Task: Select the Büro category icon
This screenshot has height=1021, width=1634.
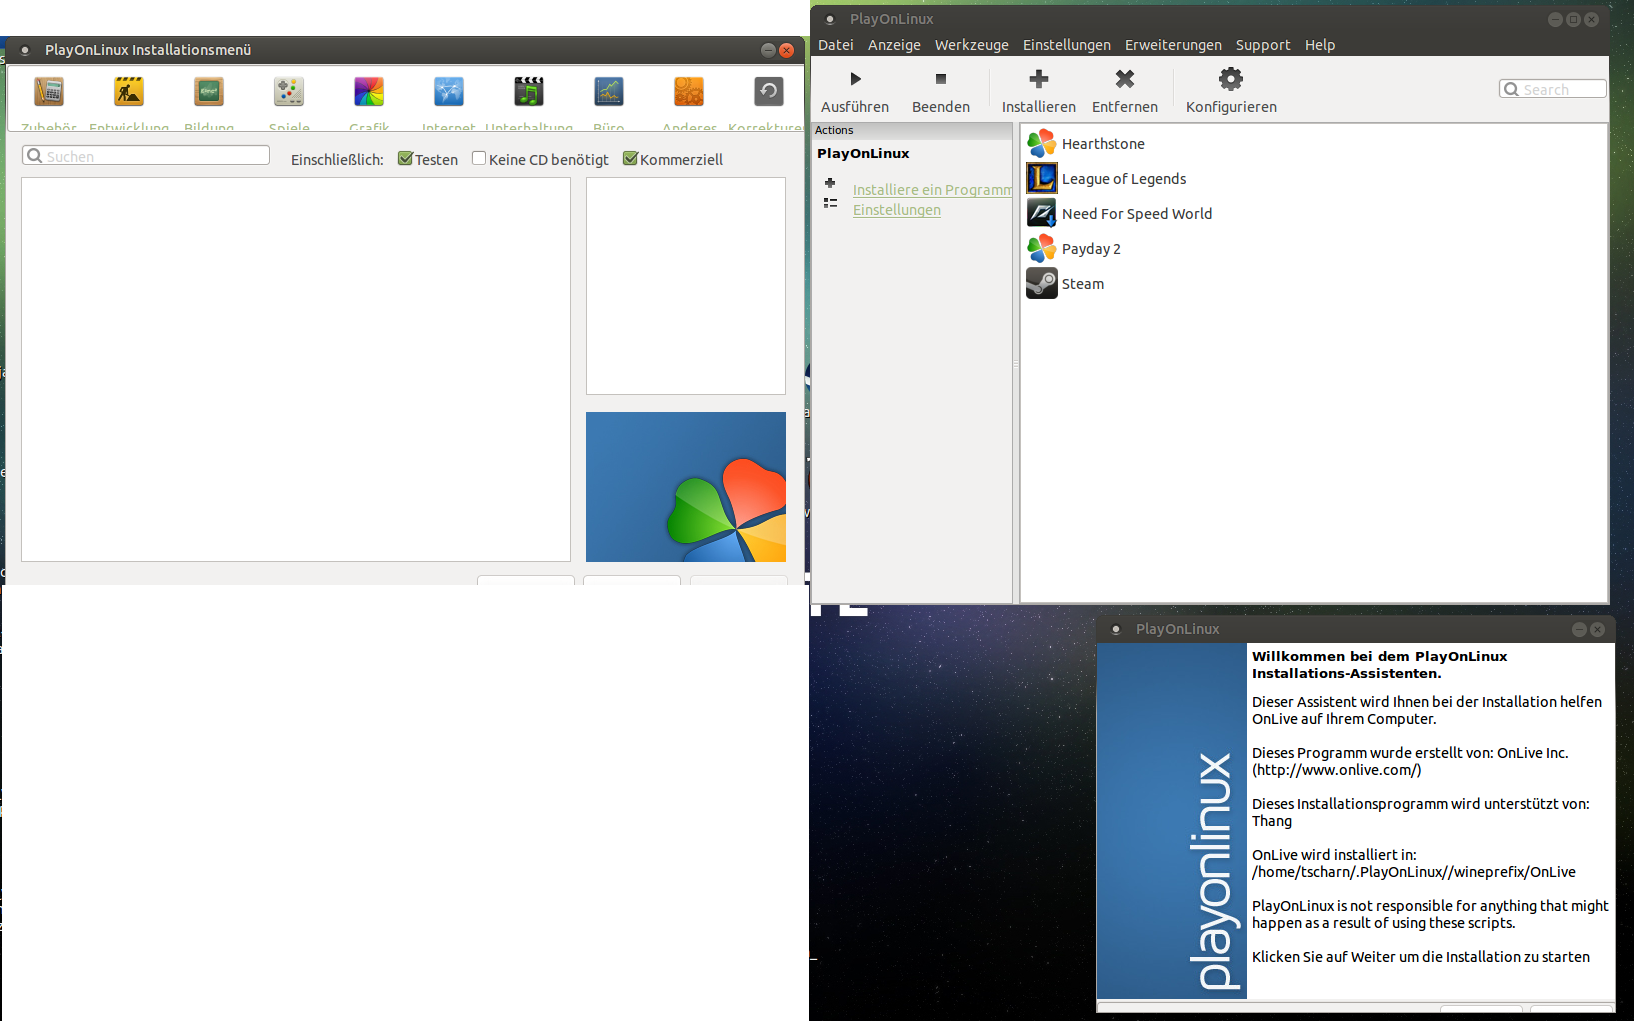Action: (x=608, y=92)
